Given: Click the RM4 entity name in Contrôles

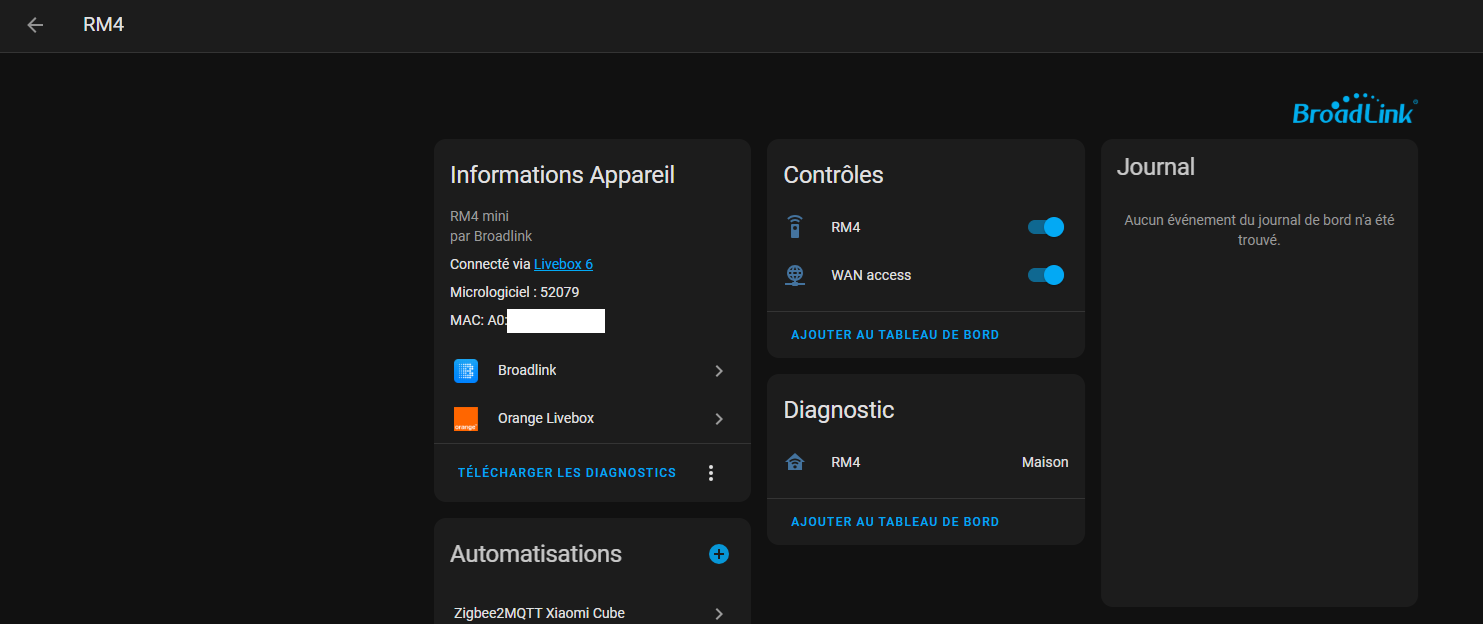Looking at the screenshot, I should coord(845,227).
